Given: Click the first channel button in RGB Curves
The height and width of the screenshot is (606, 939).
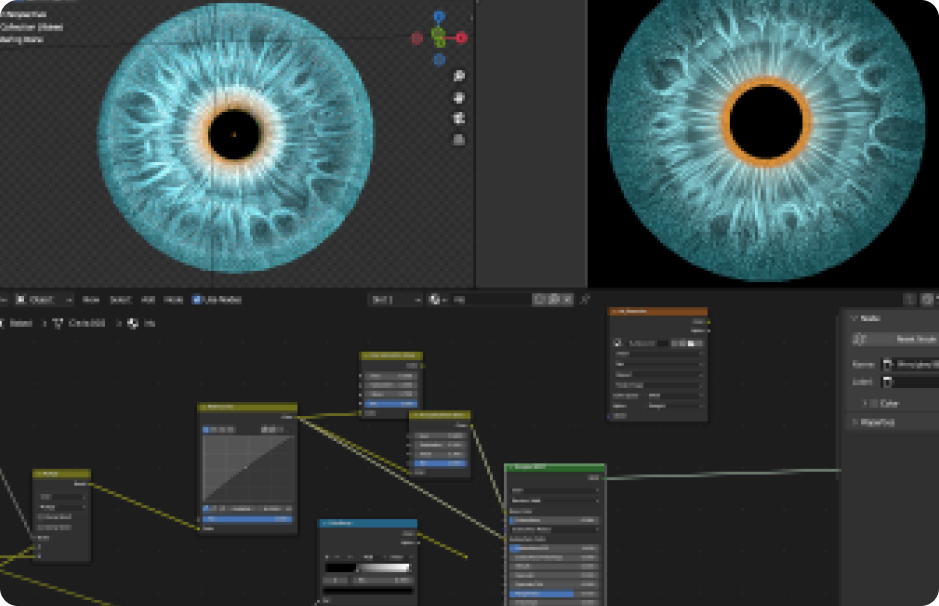Looking at the screenshot, I should (207, 429).
